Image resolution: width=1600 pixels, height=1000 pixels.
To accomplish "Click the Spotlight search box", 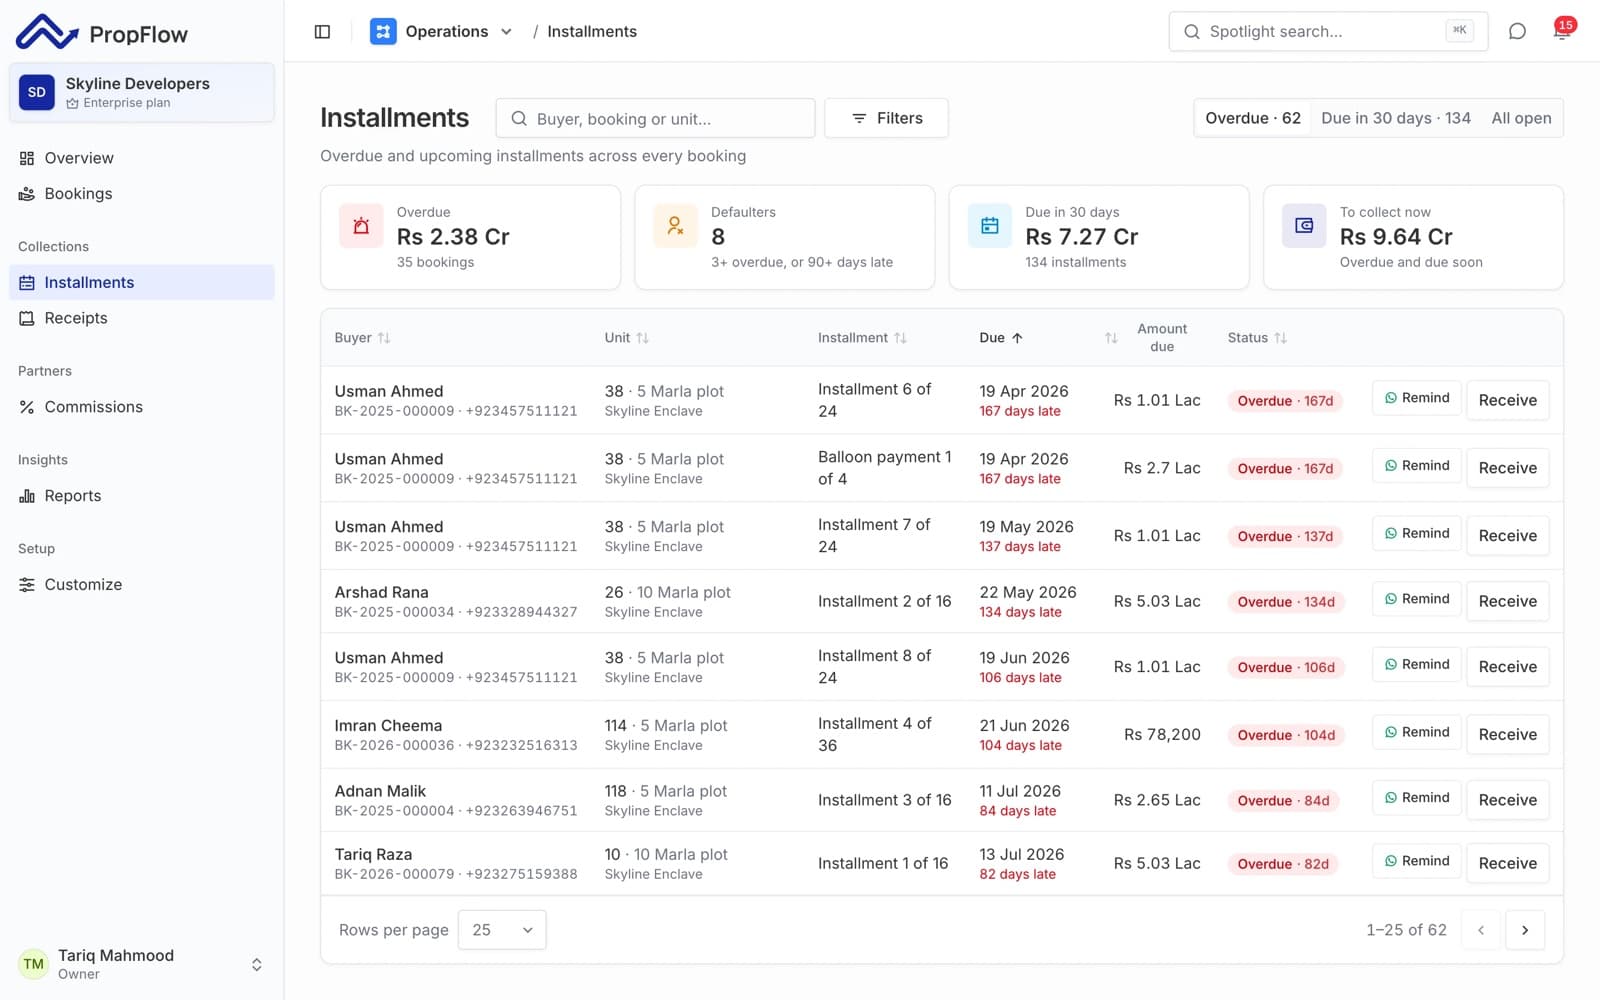I will 1328,32.
